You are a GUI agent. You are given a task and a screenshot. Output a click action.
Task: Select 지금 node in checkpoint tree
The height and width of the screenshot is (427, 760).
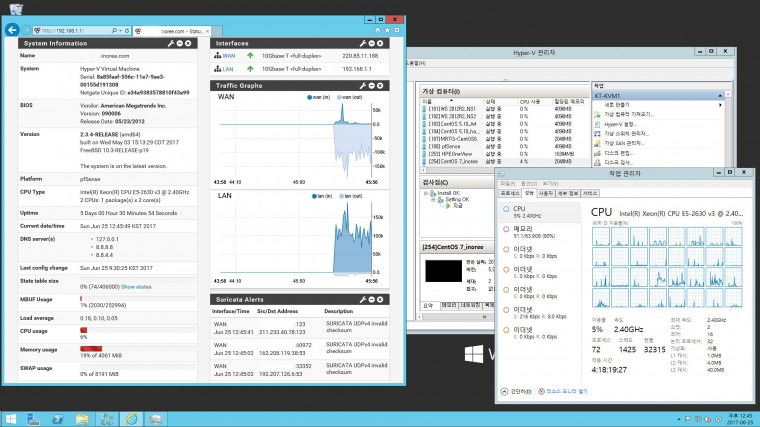click(457, 206)
